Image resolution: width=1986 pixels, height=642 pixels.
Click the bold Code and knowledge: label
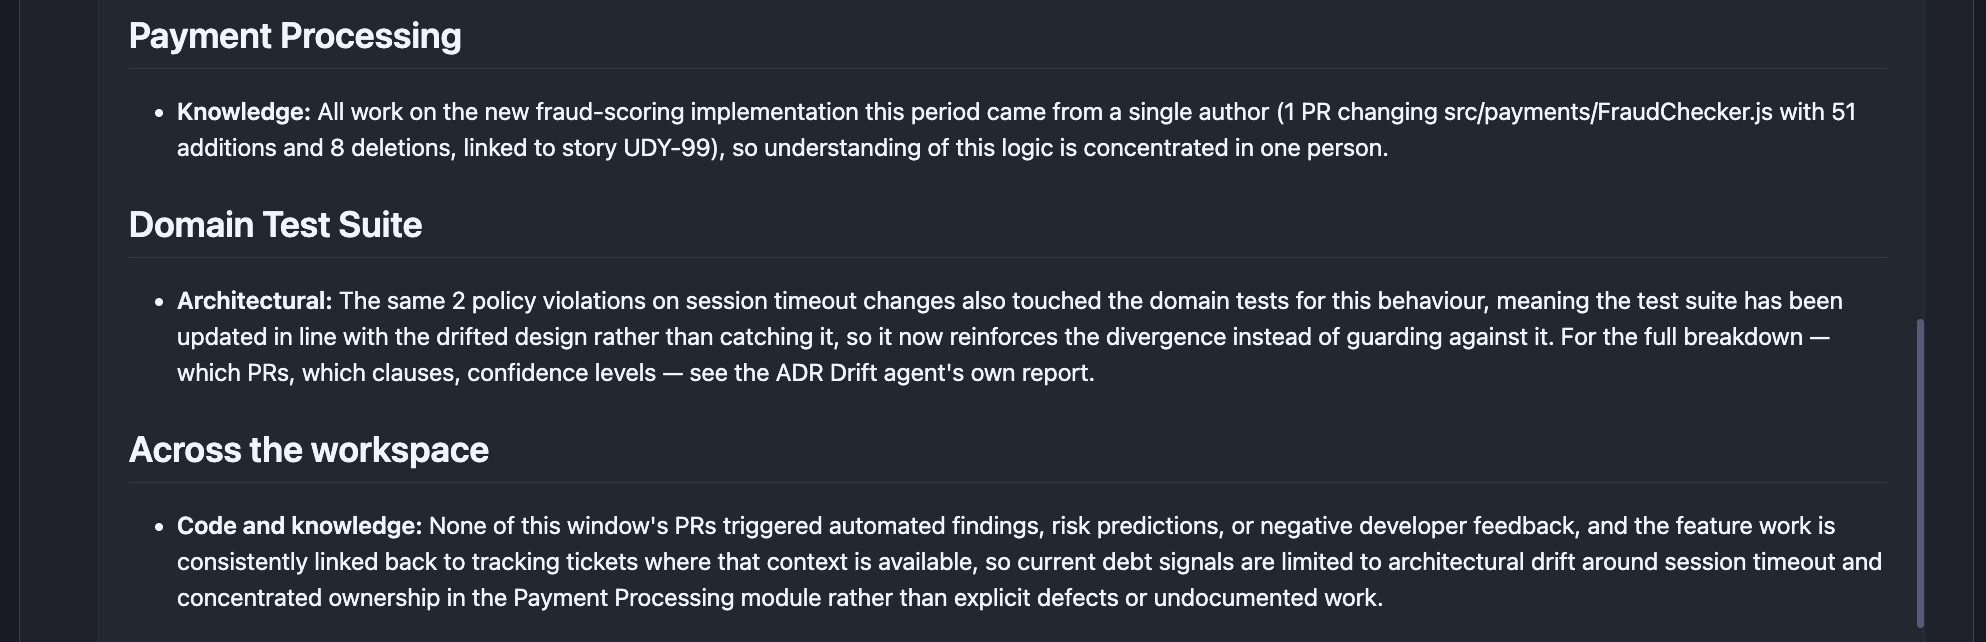300,526
